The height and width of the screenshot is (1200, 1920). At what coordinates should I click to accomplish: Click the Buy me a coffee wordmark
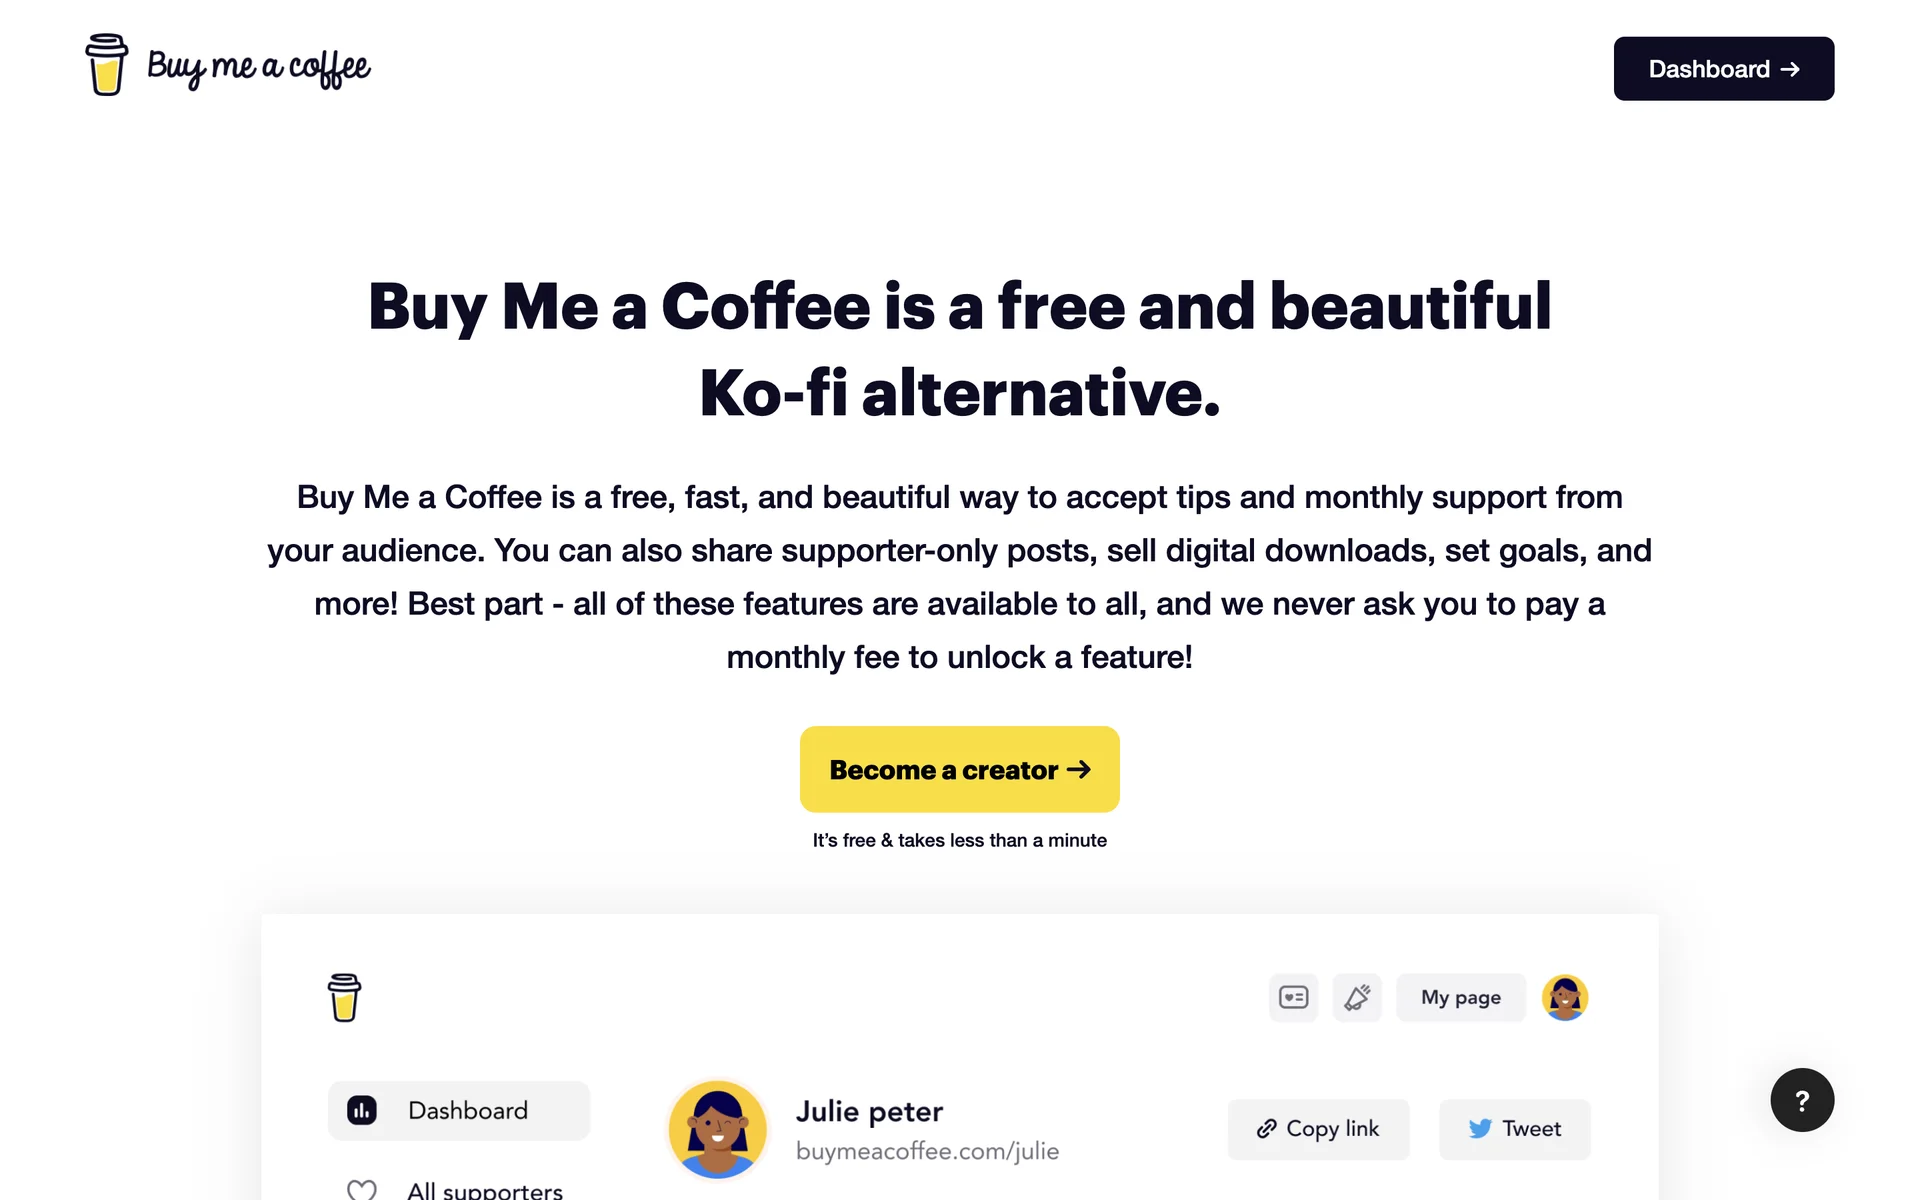pyautogui.click(x=259, y=67)
